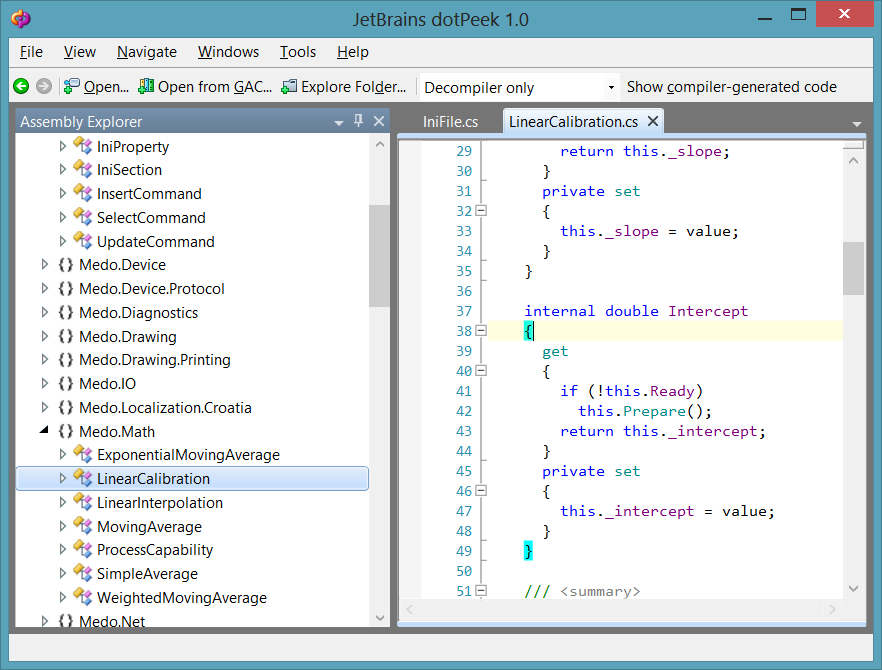Click the Explore Folder toolbar icon

click(289, 87)
